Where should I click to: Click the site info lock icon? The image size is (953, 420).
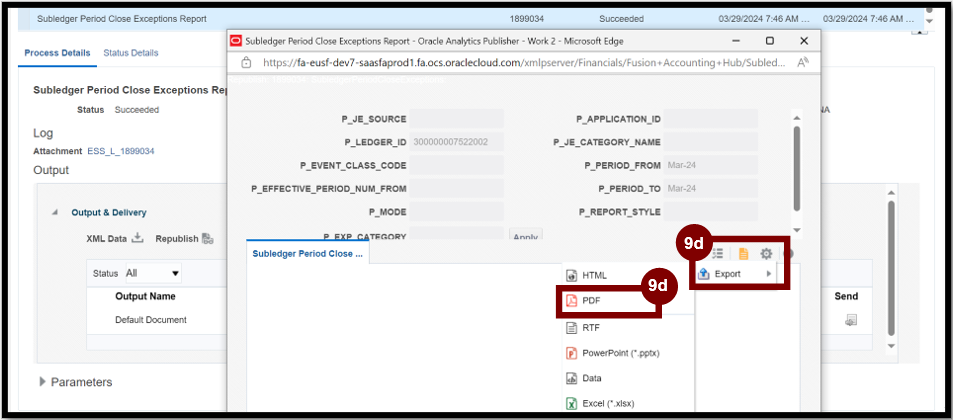246,62
